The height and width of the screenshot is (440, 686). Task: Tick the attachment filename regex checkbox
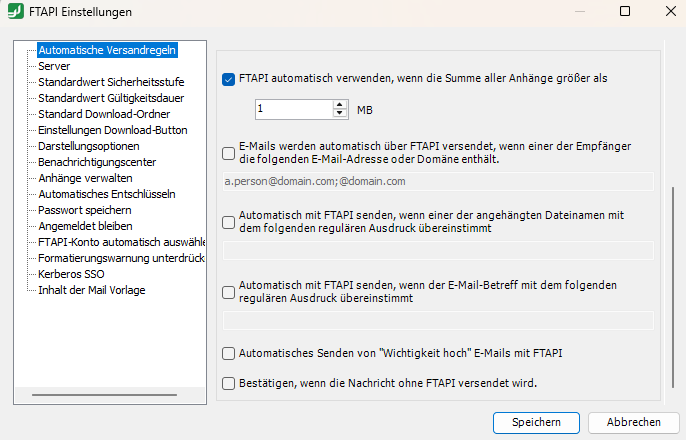click(228, 221)
